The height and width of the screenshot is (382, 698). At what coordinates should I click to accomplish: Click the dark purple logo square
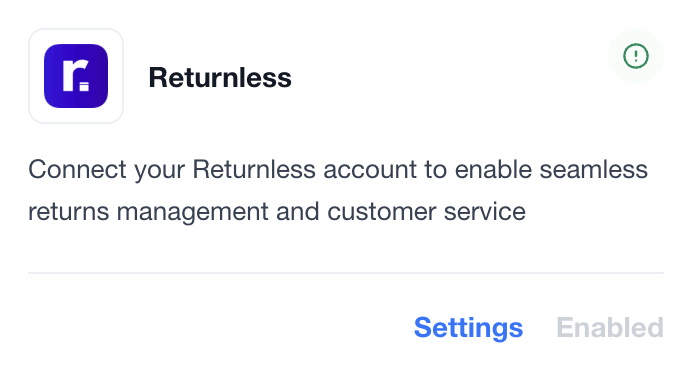pyautogui.click(x=76, y=76)
